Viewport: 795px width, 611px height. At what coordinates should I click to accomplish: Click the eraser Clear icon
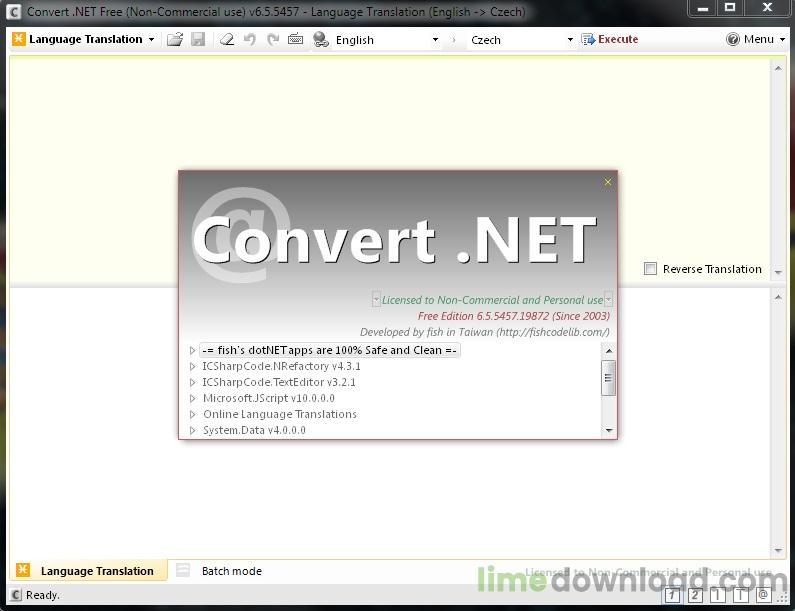pyautogui.click(x=226, y=40)
